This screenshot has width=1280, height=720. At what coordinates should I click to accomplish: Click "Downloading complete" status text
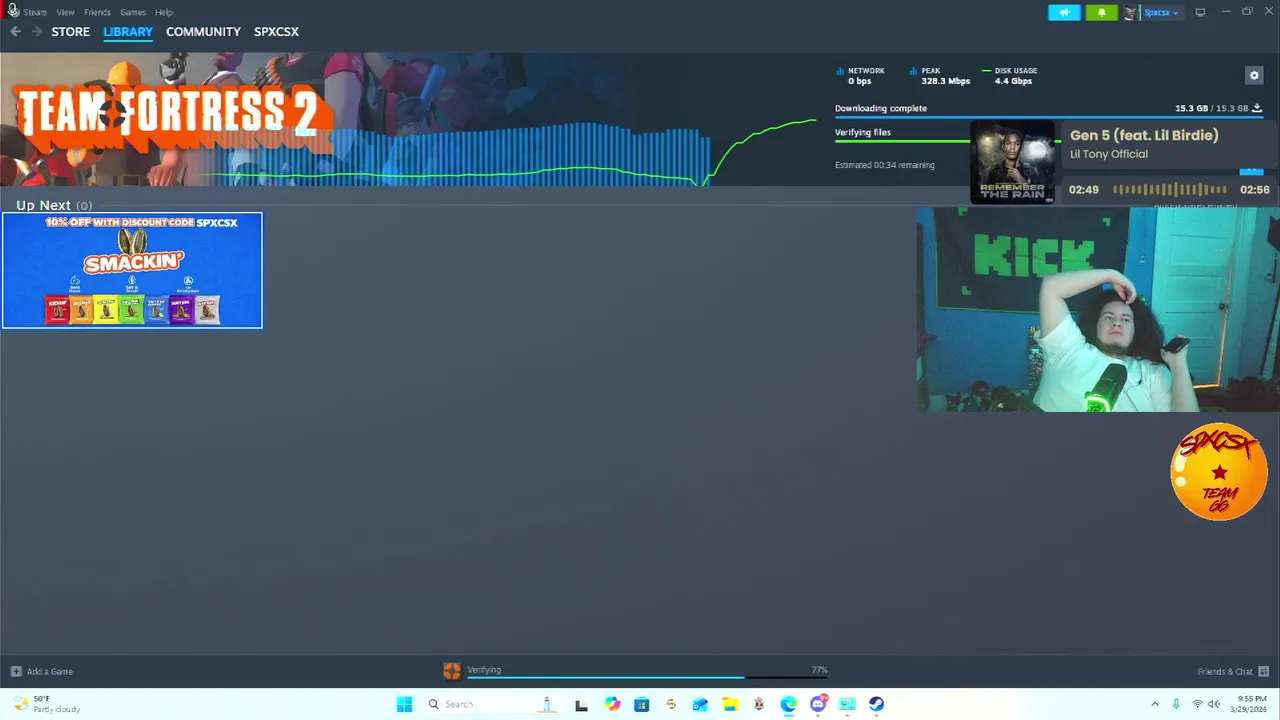point(881,108)
